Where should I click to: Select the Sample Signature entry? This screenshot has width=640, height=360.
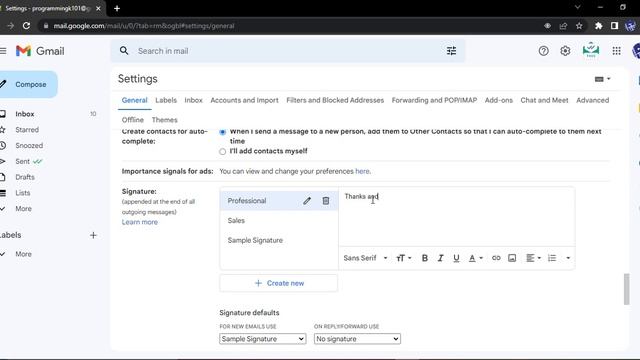[x=279, y=240]
